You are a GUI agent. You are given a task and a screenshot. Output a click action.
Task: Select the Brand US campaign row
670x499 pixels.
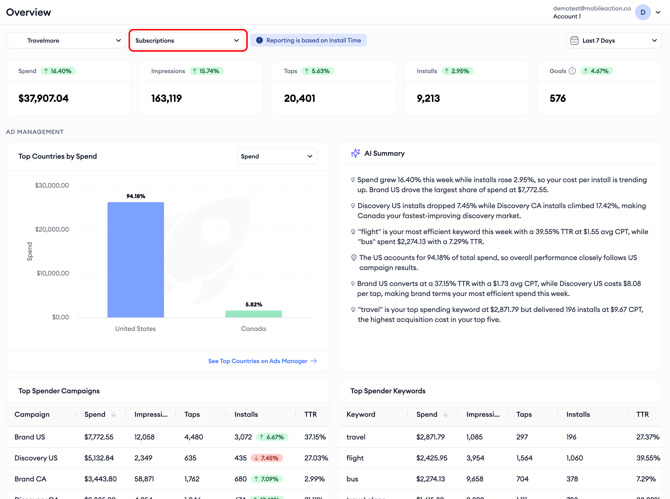pos(168,437)
